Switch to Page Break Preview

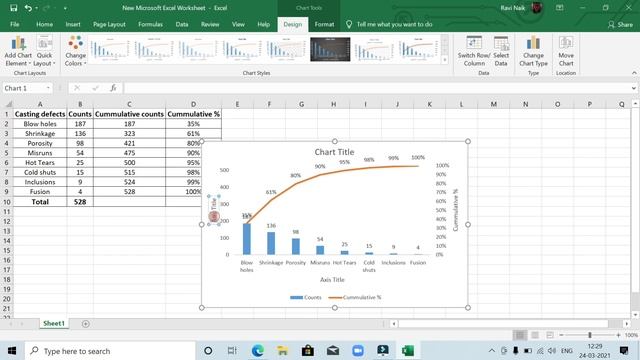tap(550, 335)
